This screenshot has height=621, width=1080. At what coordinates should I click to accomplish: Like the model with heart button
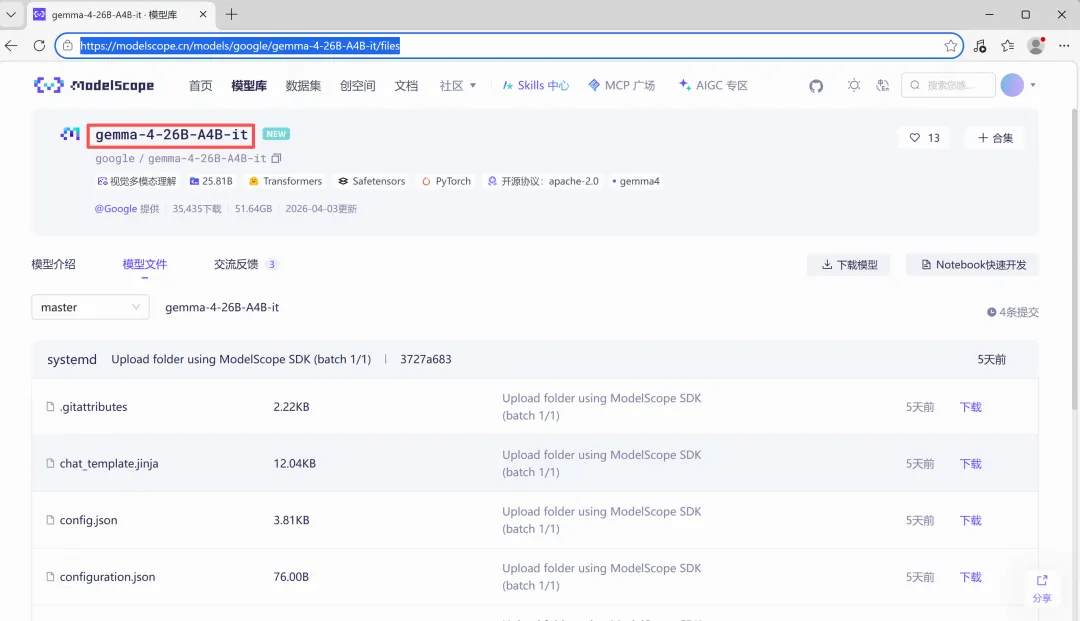pos(924,138)
